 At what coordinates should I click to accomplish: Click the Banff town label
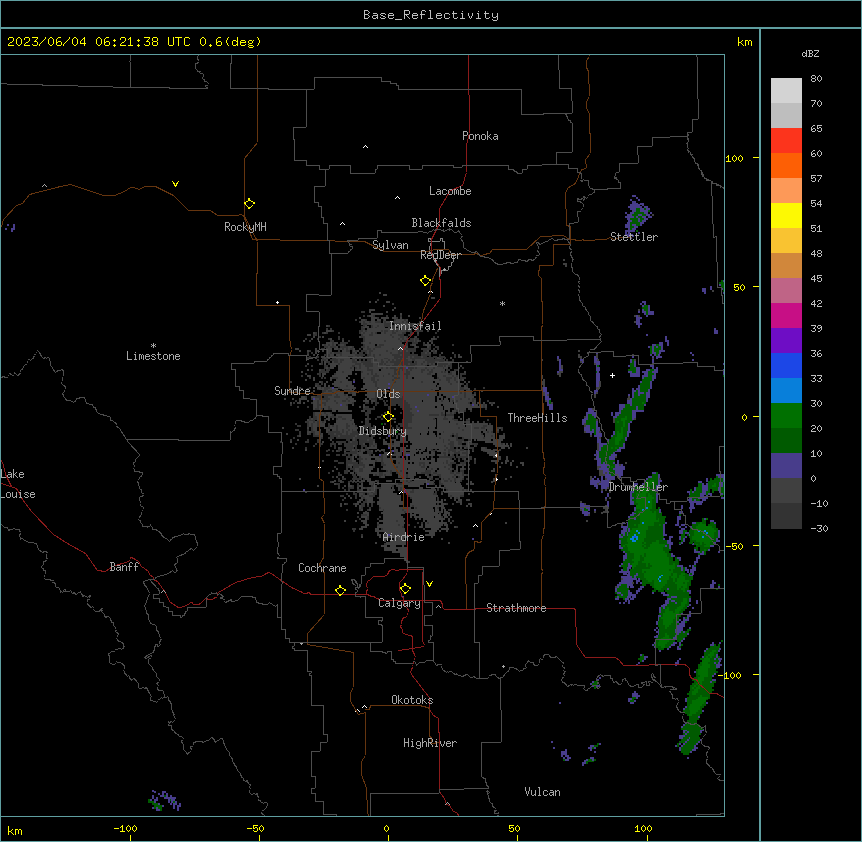[124, 567]
